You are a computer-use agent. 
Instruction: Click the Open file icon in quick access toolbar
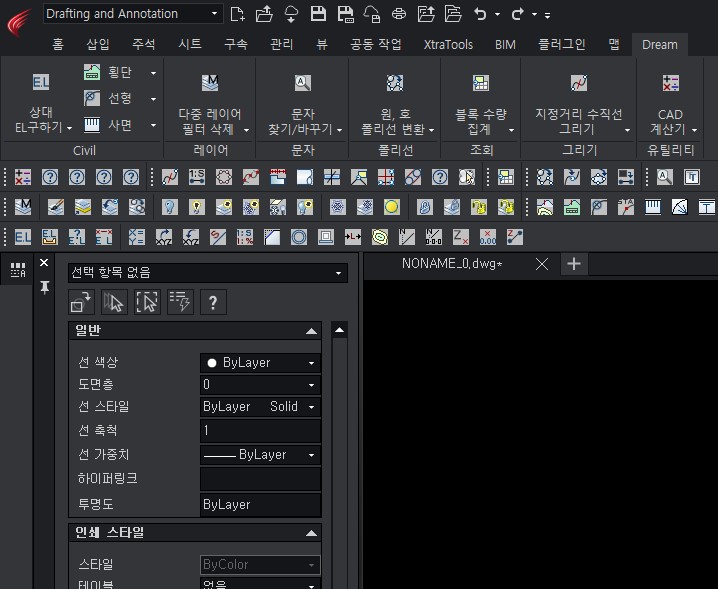[264, 14]
